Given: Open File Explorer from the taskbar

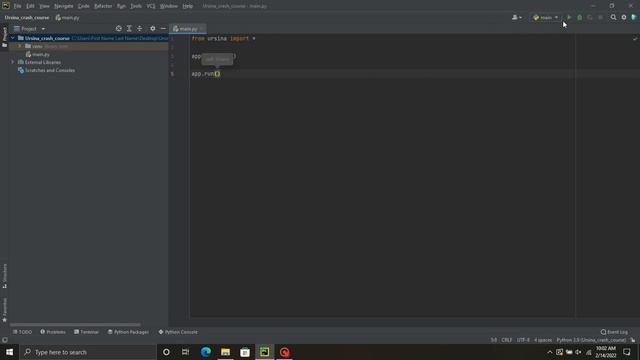Looking at the screenshot, I should coord(225,352).
